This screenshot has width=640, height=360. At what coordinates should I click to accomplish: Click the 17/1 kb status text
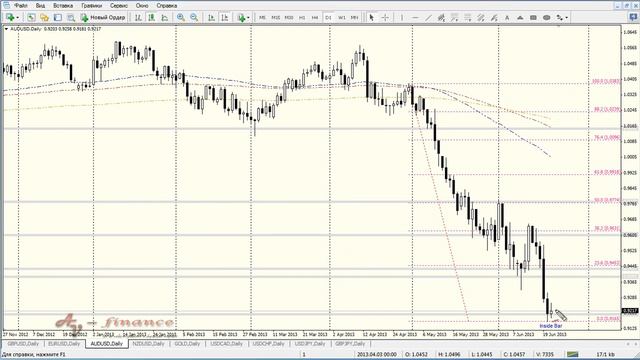point(605,354)
